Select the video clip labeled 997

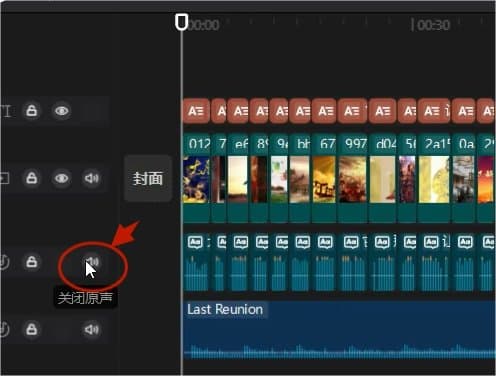click(x=353, y=177)
